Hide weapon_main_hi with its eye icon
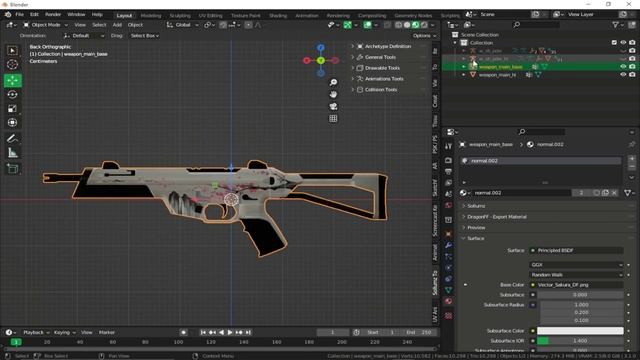Image resolution: width=640 pixels, height=360 pixels. (x=623, y=75)
